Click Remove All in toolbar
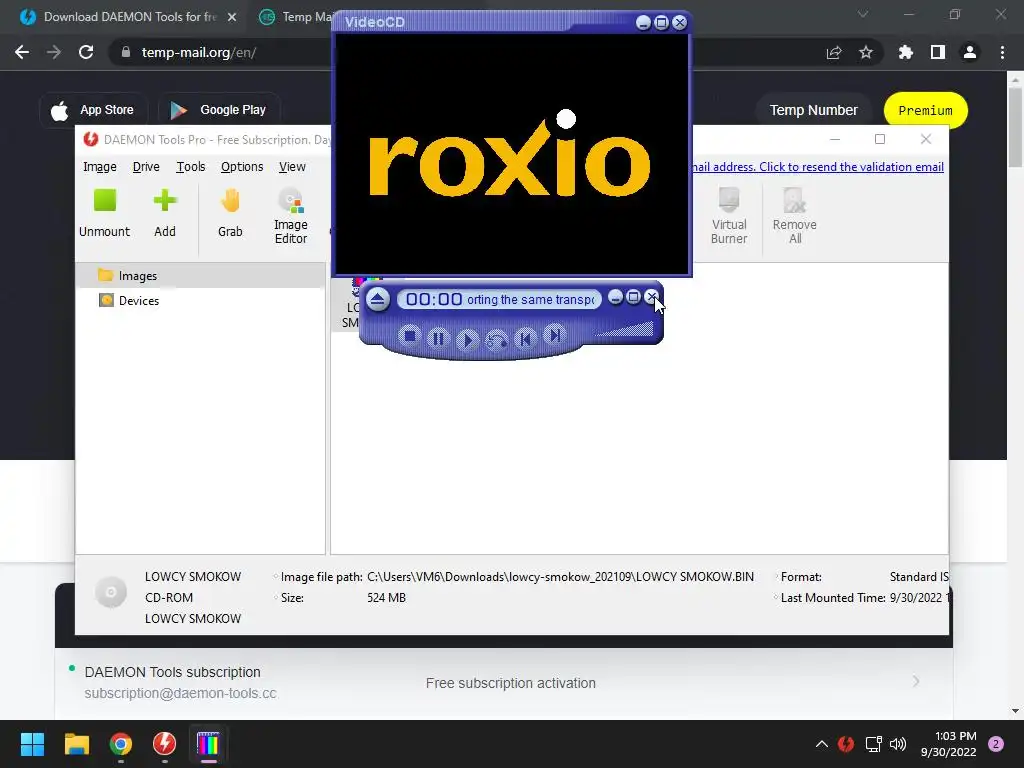 [x=795, y=216]
